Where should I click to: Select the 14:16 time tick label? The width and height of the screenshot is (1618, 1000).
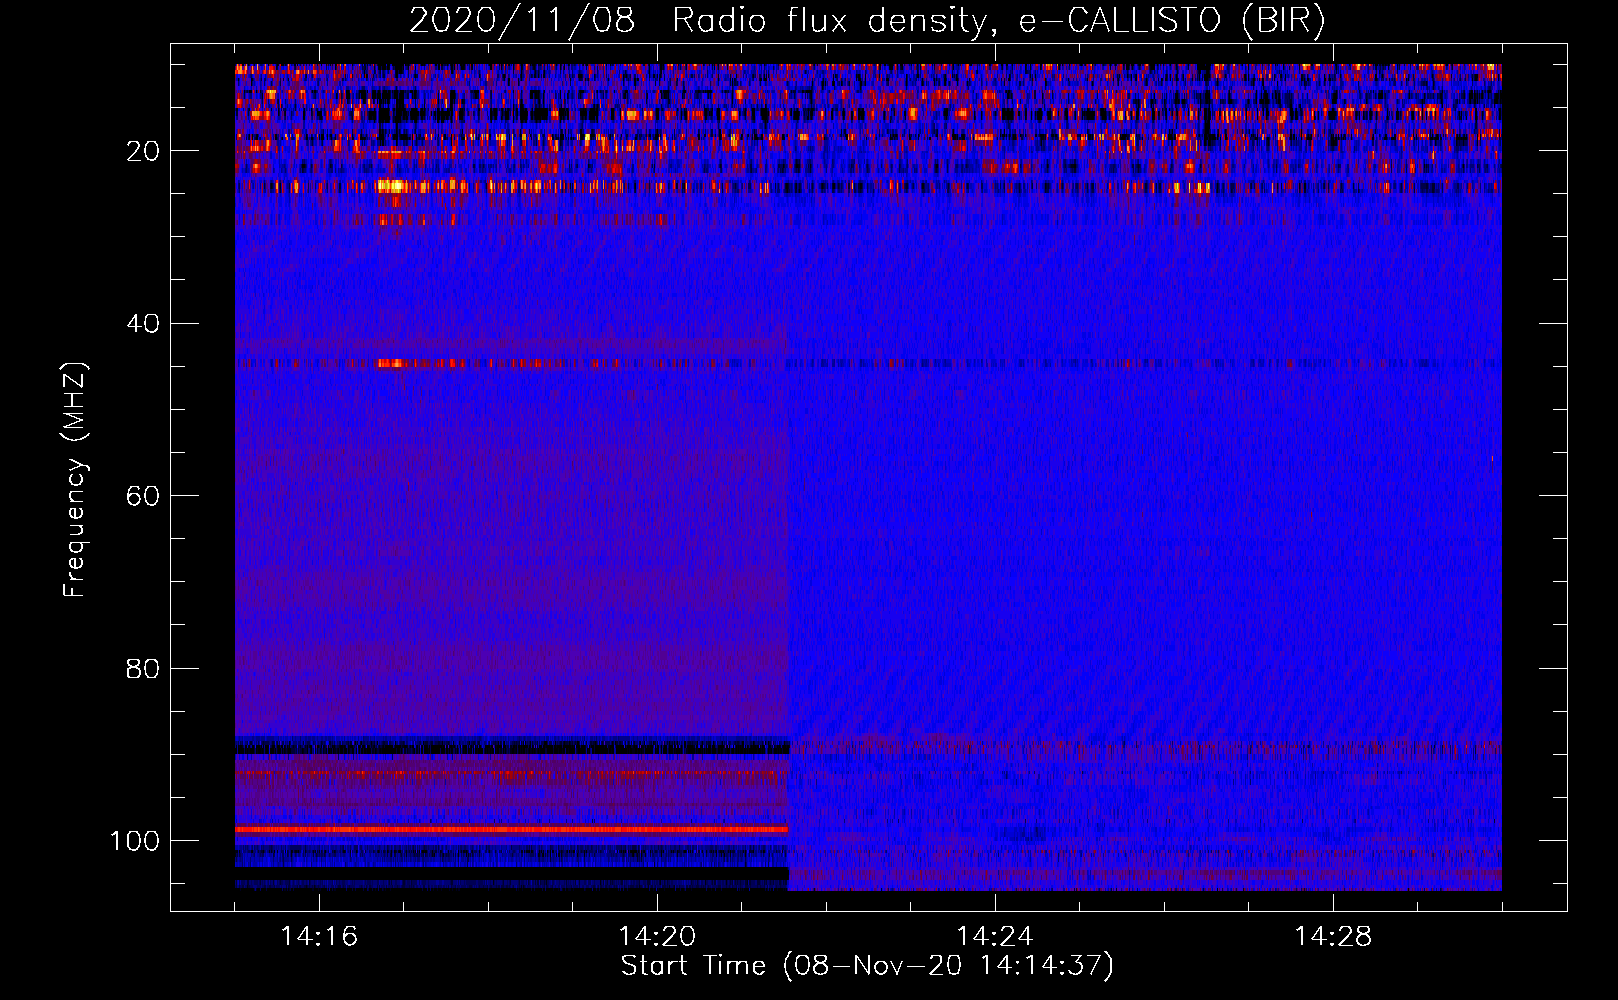tap(319, 937)
